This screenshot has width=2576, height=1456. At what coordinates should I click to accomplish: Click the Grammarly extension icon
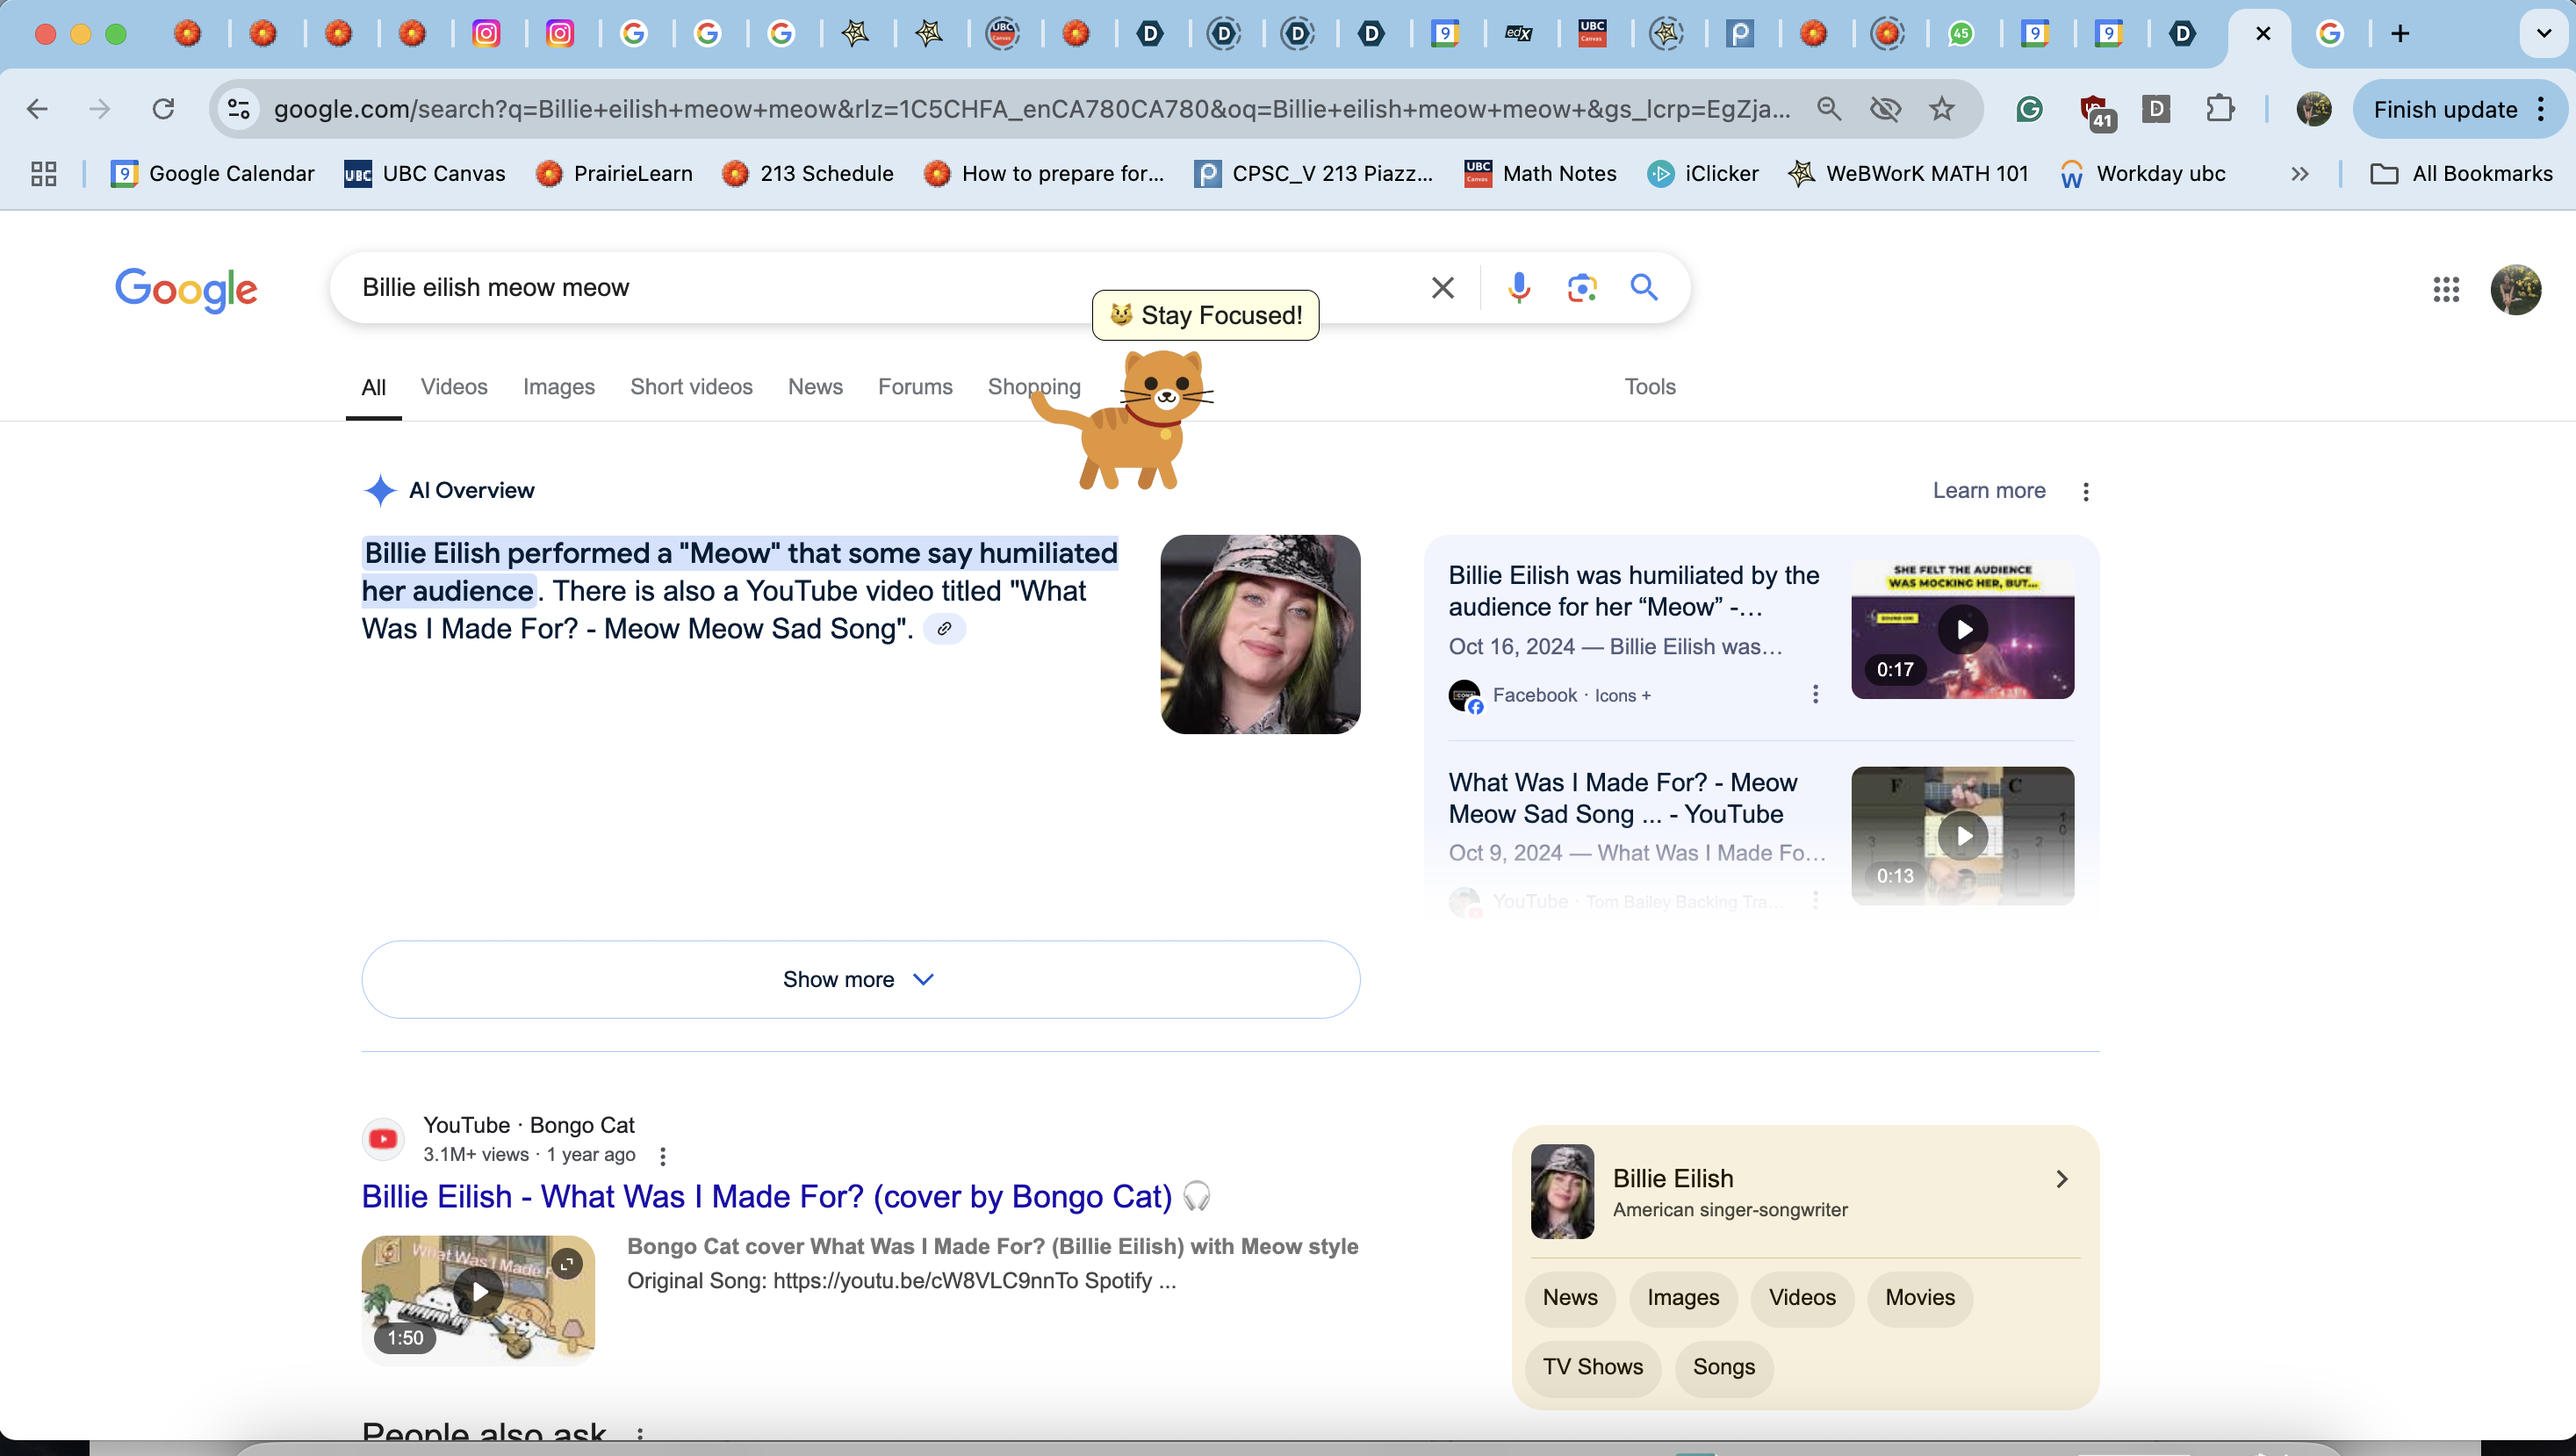2029,109
